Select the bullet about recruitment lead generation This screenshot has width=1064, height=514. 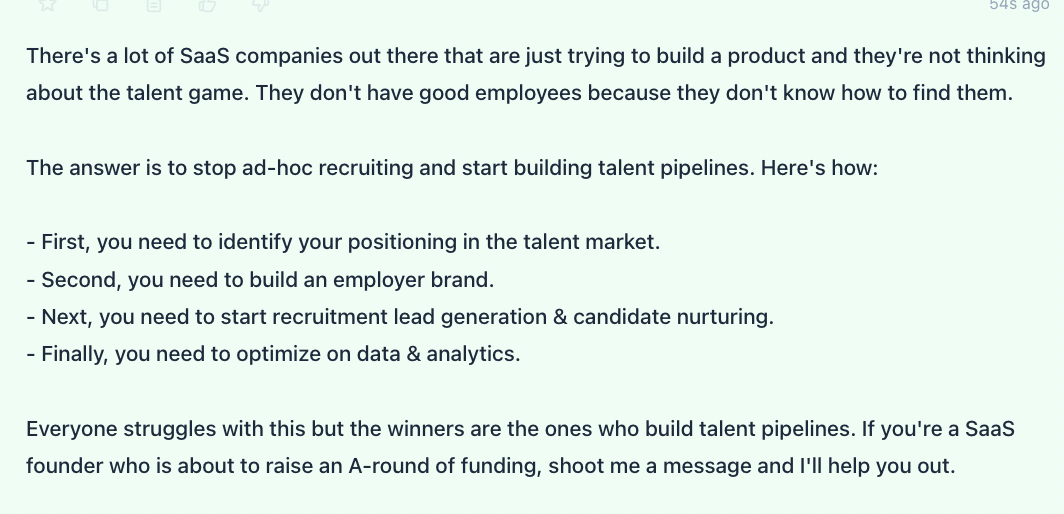click(x=400, y=316)
